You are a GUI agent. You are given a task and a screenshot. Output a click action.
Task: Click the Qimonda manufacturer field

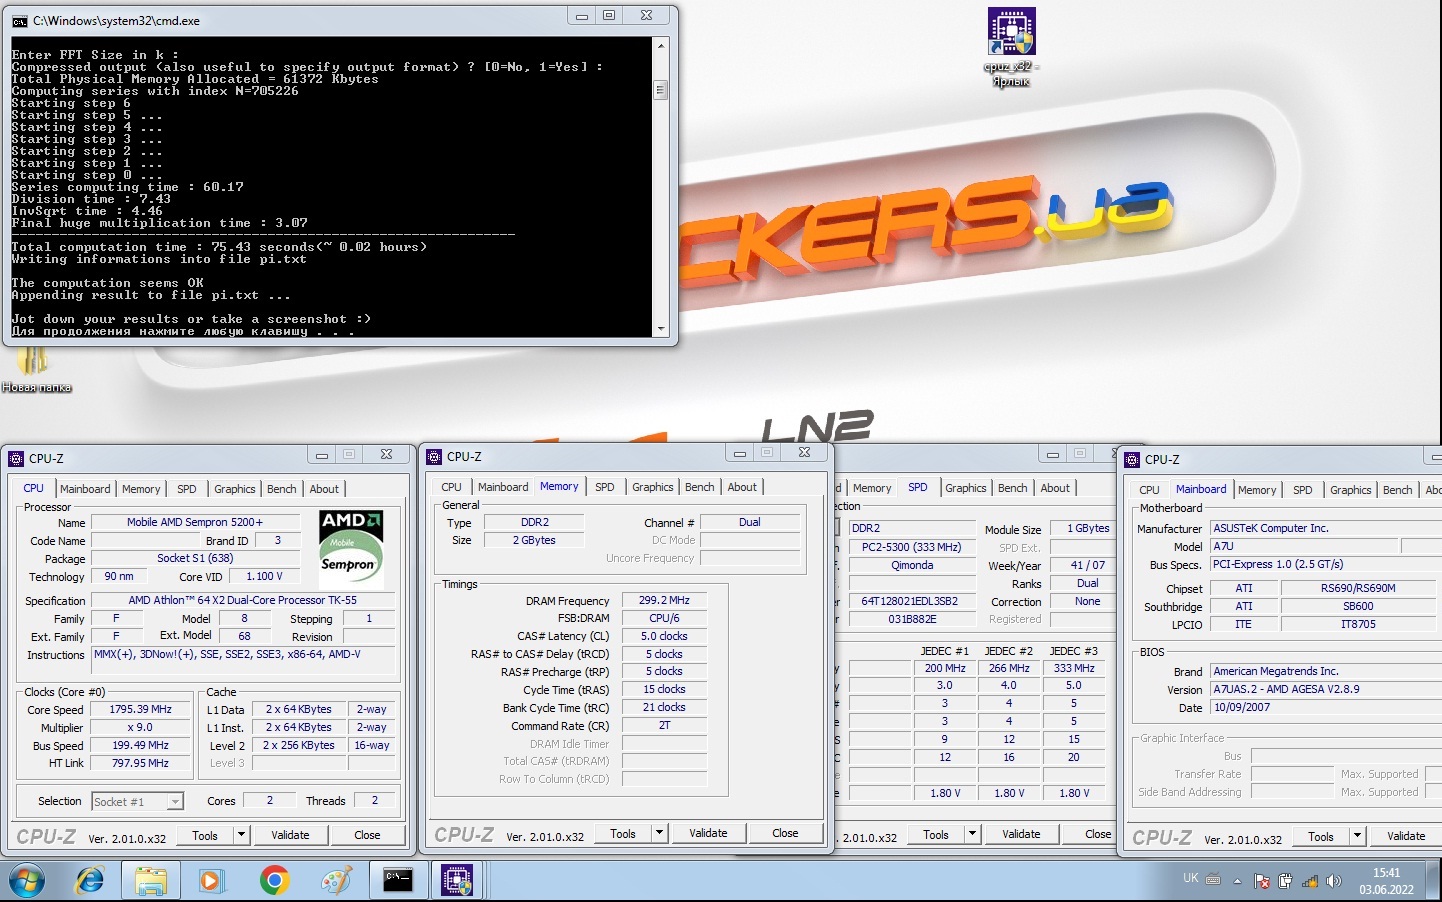[x=912, y=565]
